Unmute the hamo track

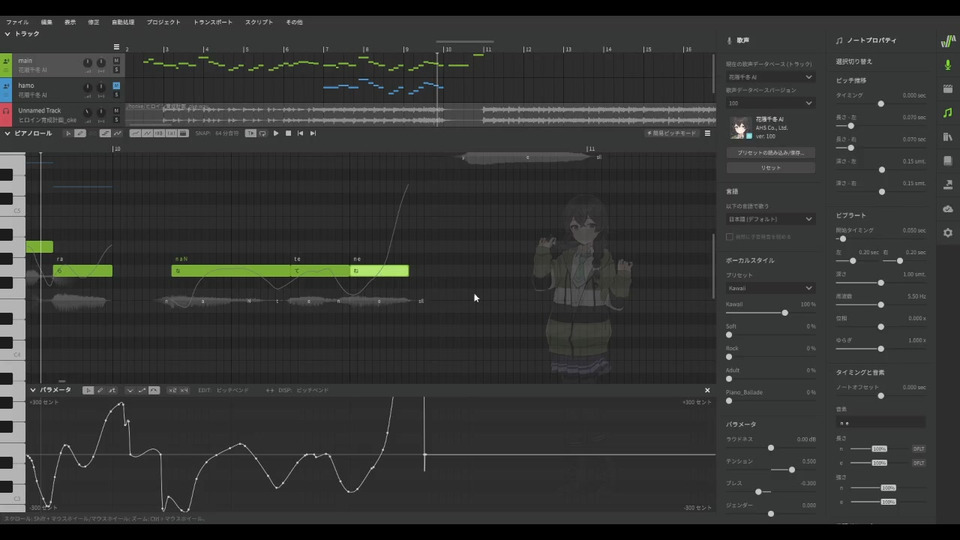116,86
